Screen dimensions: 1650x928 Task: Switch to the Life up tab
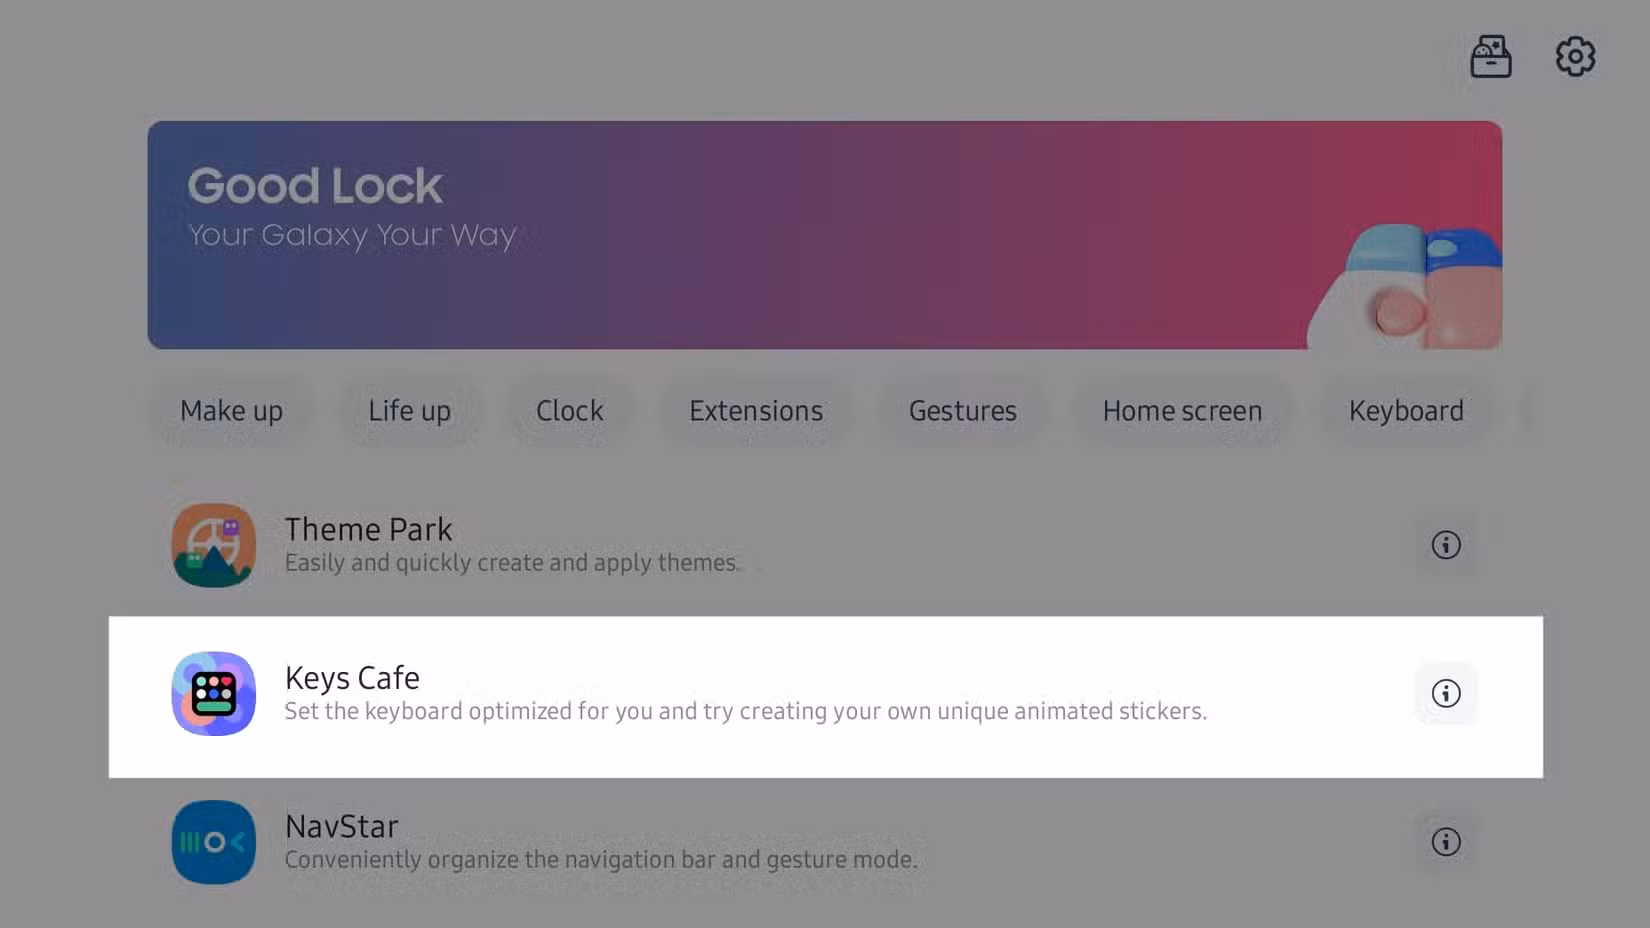click(409, 411)
